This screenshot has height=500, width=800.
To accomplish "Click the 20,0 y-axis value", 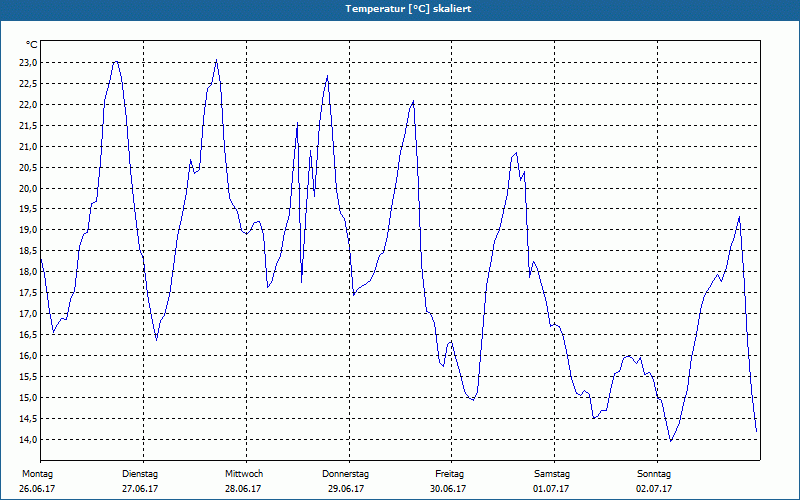I will (x=28, y=188).
